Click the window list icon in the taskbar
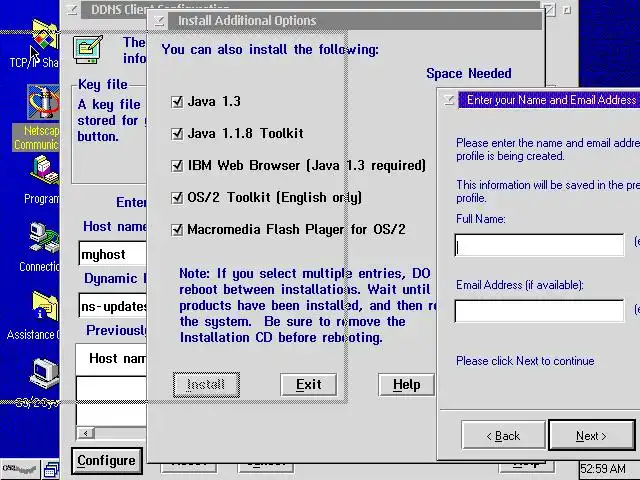 pyautogui.click(x=51, y=470)
